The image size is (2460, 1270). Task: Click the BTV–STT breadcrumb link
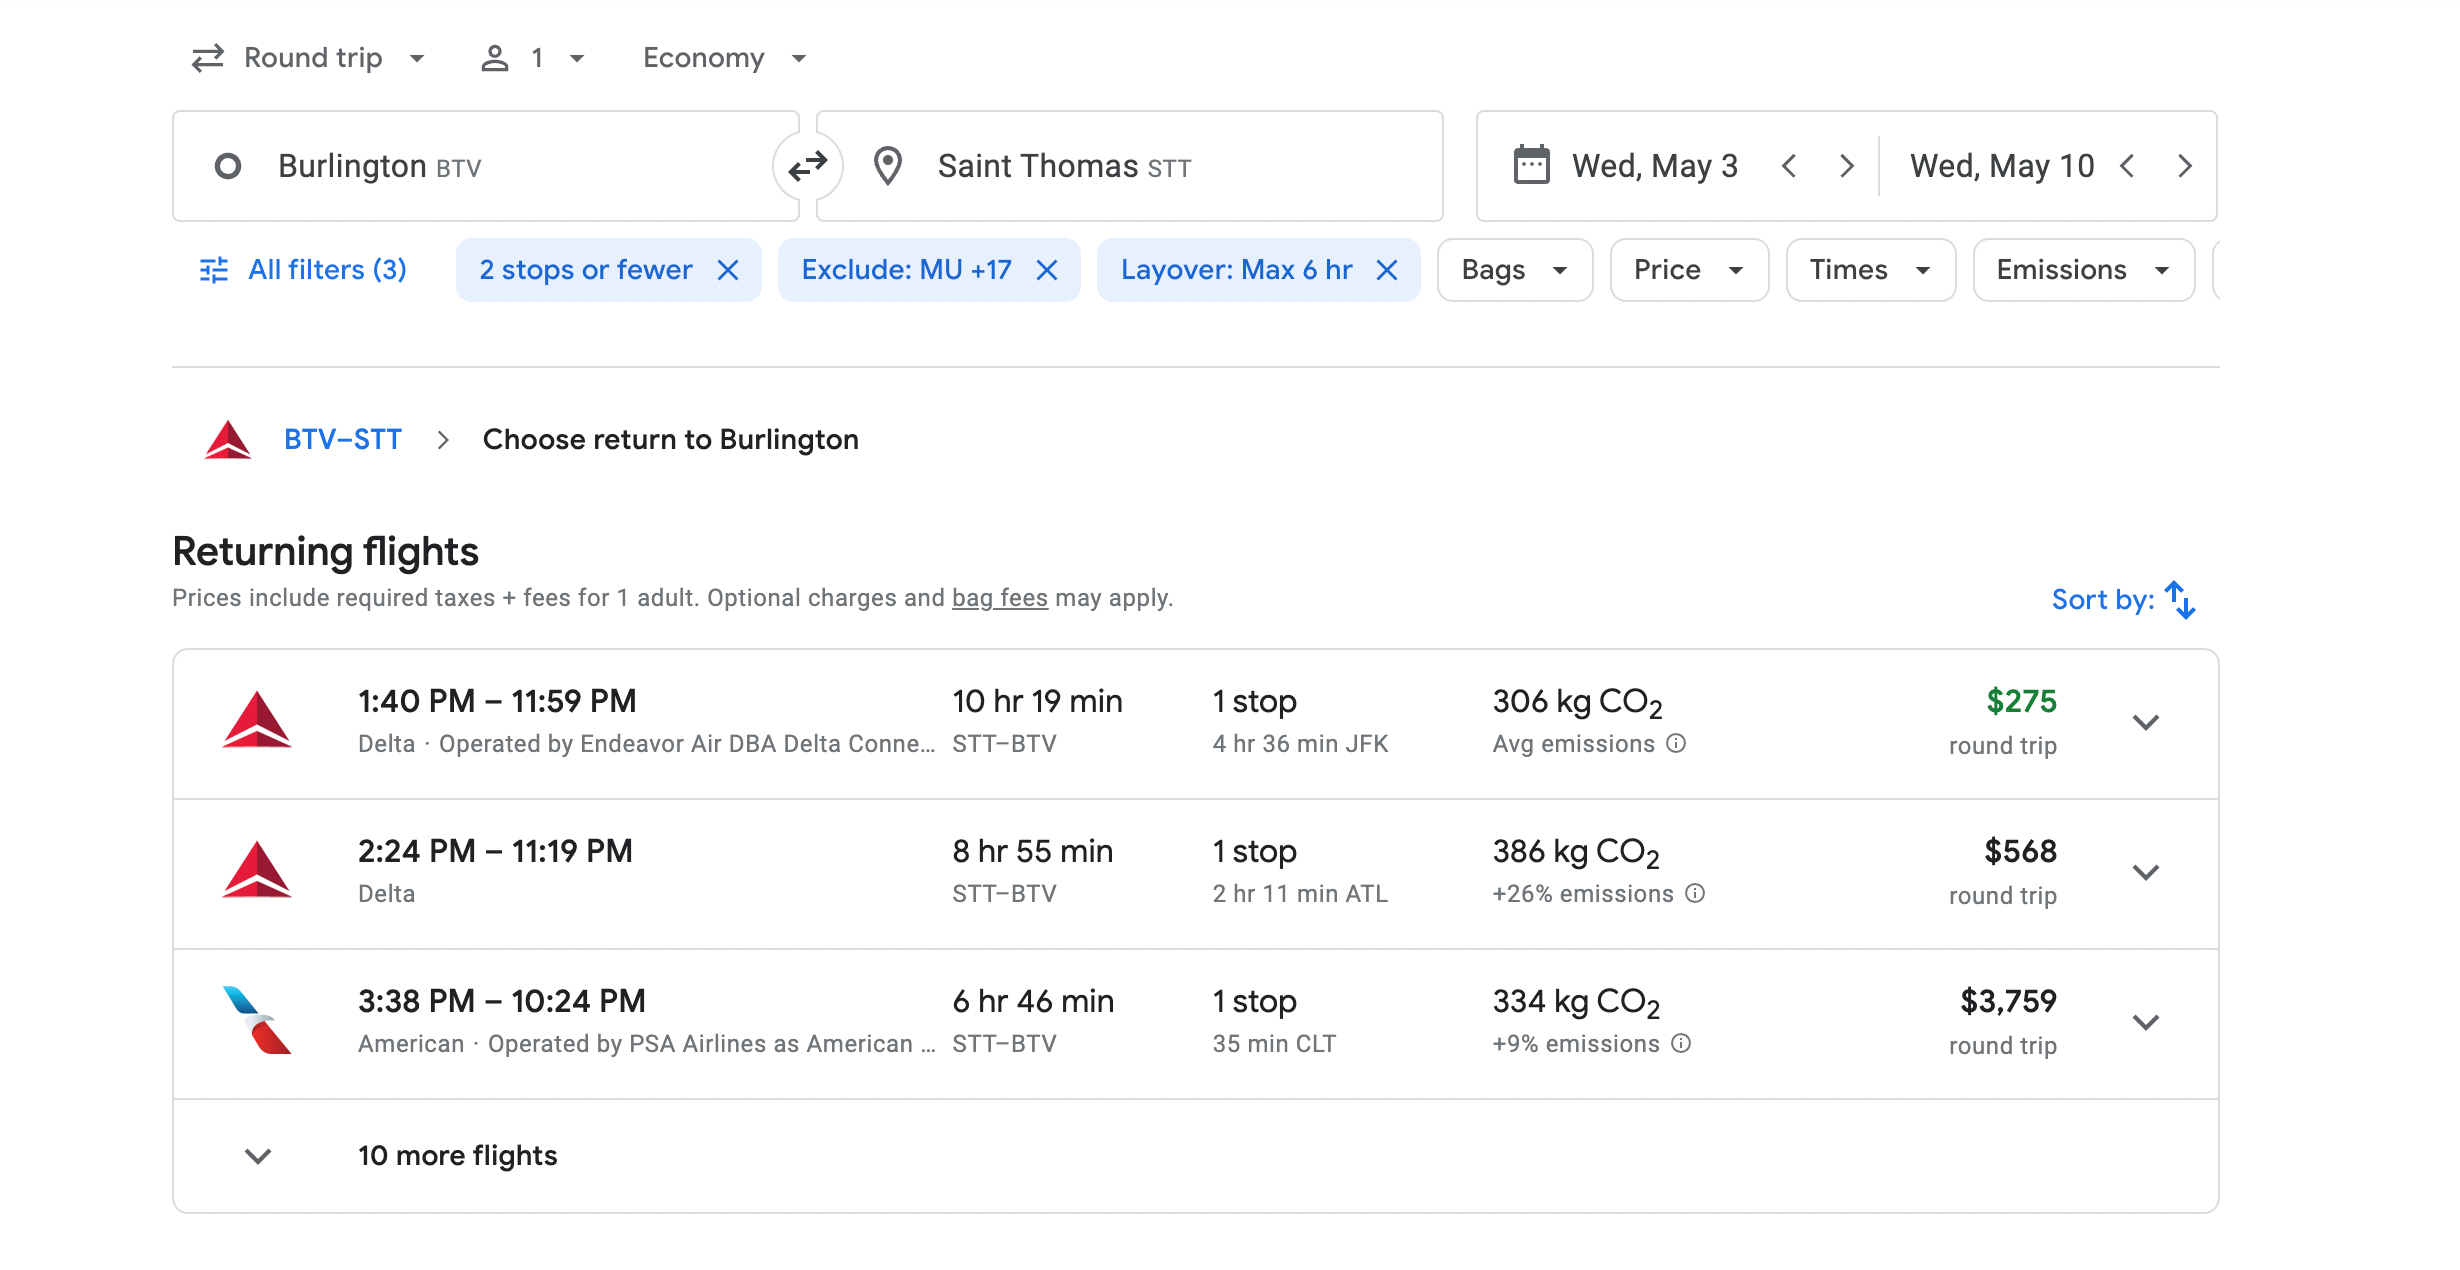click(342, 440)
